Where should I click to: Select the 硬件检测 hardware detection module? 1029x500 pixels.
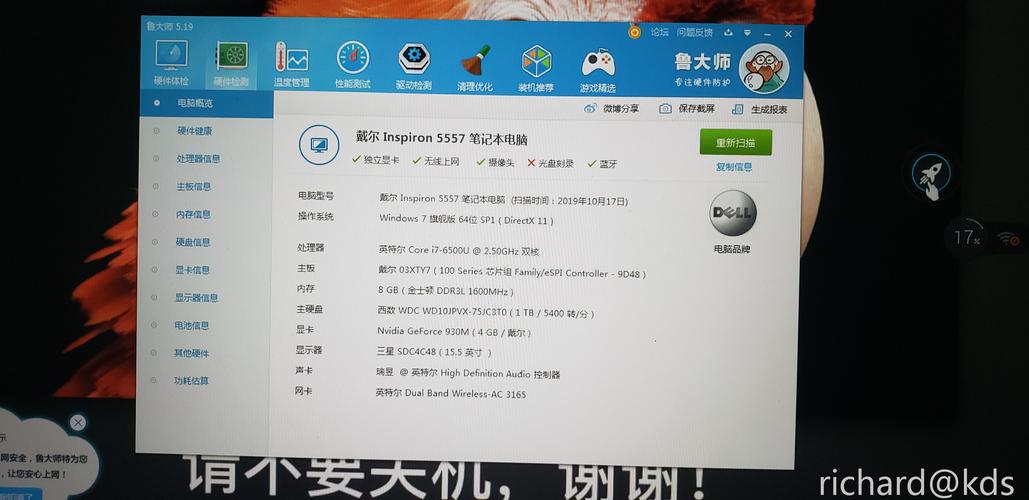tap(231, 64)
